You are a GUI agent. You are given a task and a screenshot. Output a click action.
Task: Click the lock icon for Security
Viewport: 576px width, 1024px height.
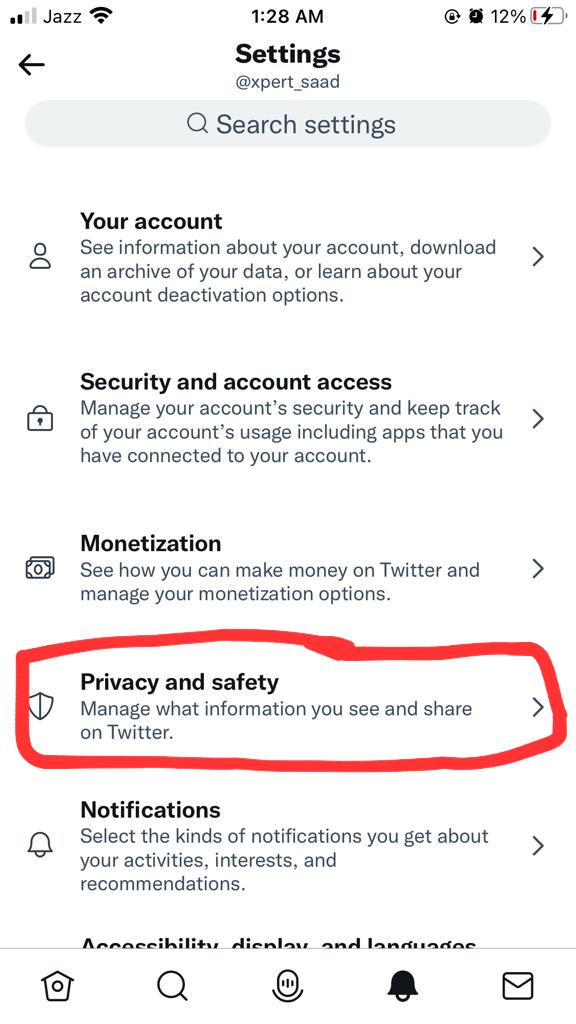tap(40, 419)
